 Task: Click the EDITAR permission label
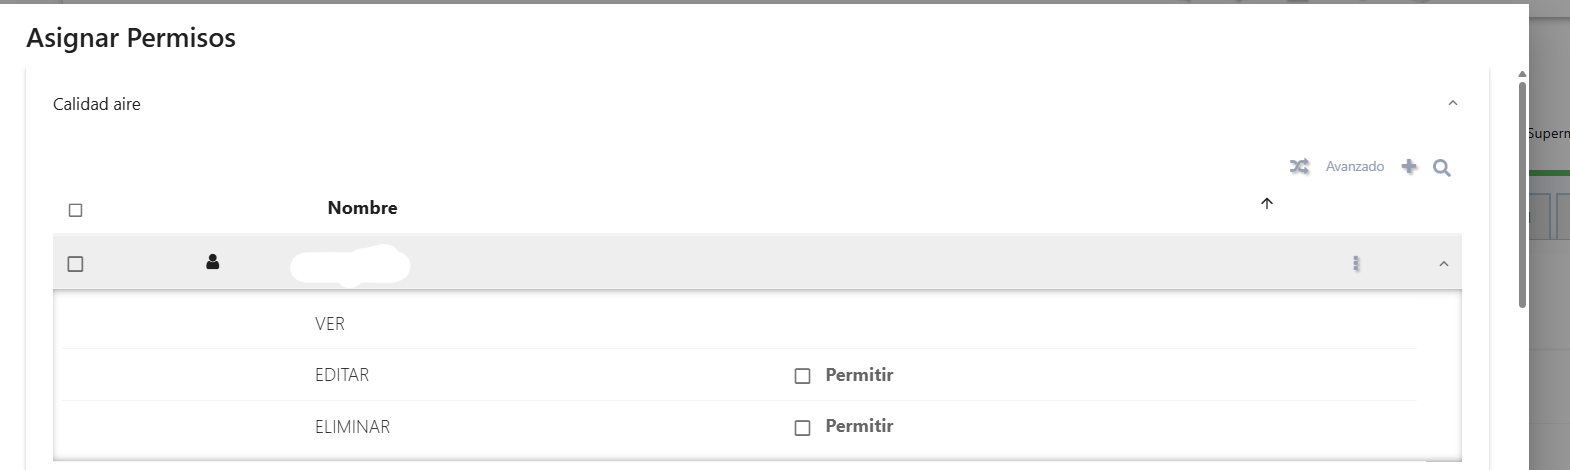[x=342, y=375]
